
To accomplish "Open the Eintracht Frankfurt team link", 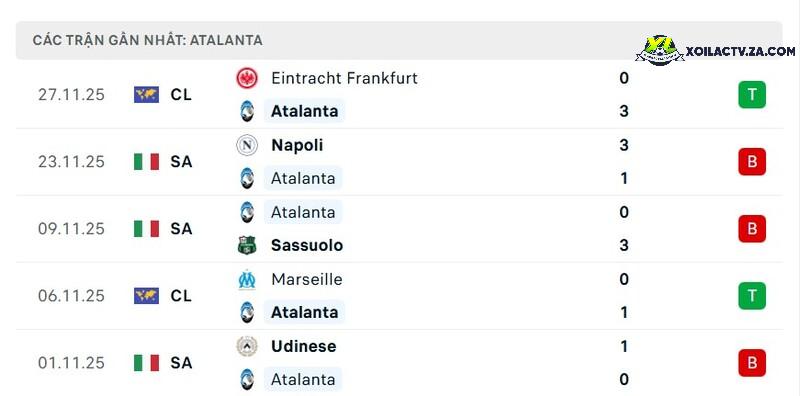I will [344, 78].
